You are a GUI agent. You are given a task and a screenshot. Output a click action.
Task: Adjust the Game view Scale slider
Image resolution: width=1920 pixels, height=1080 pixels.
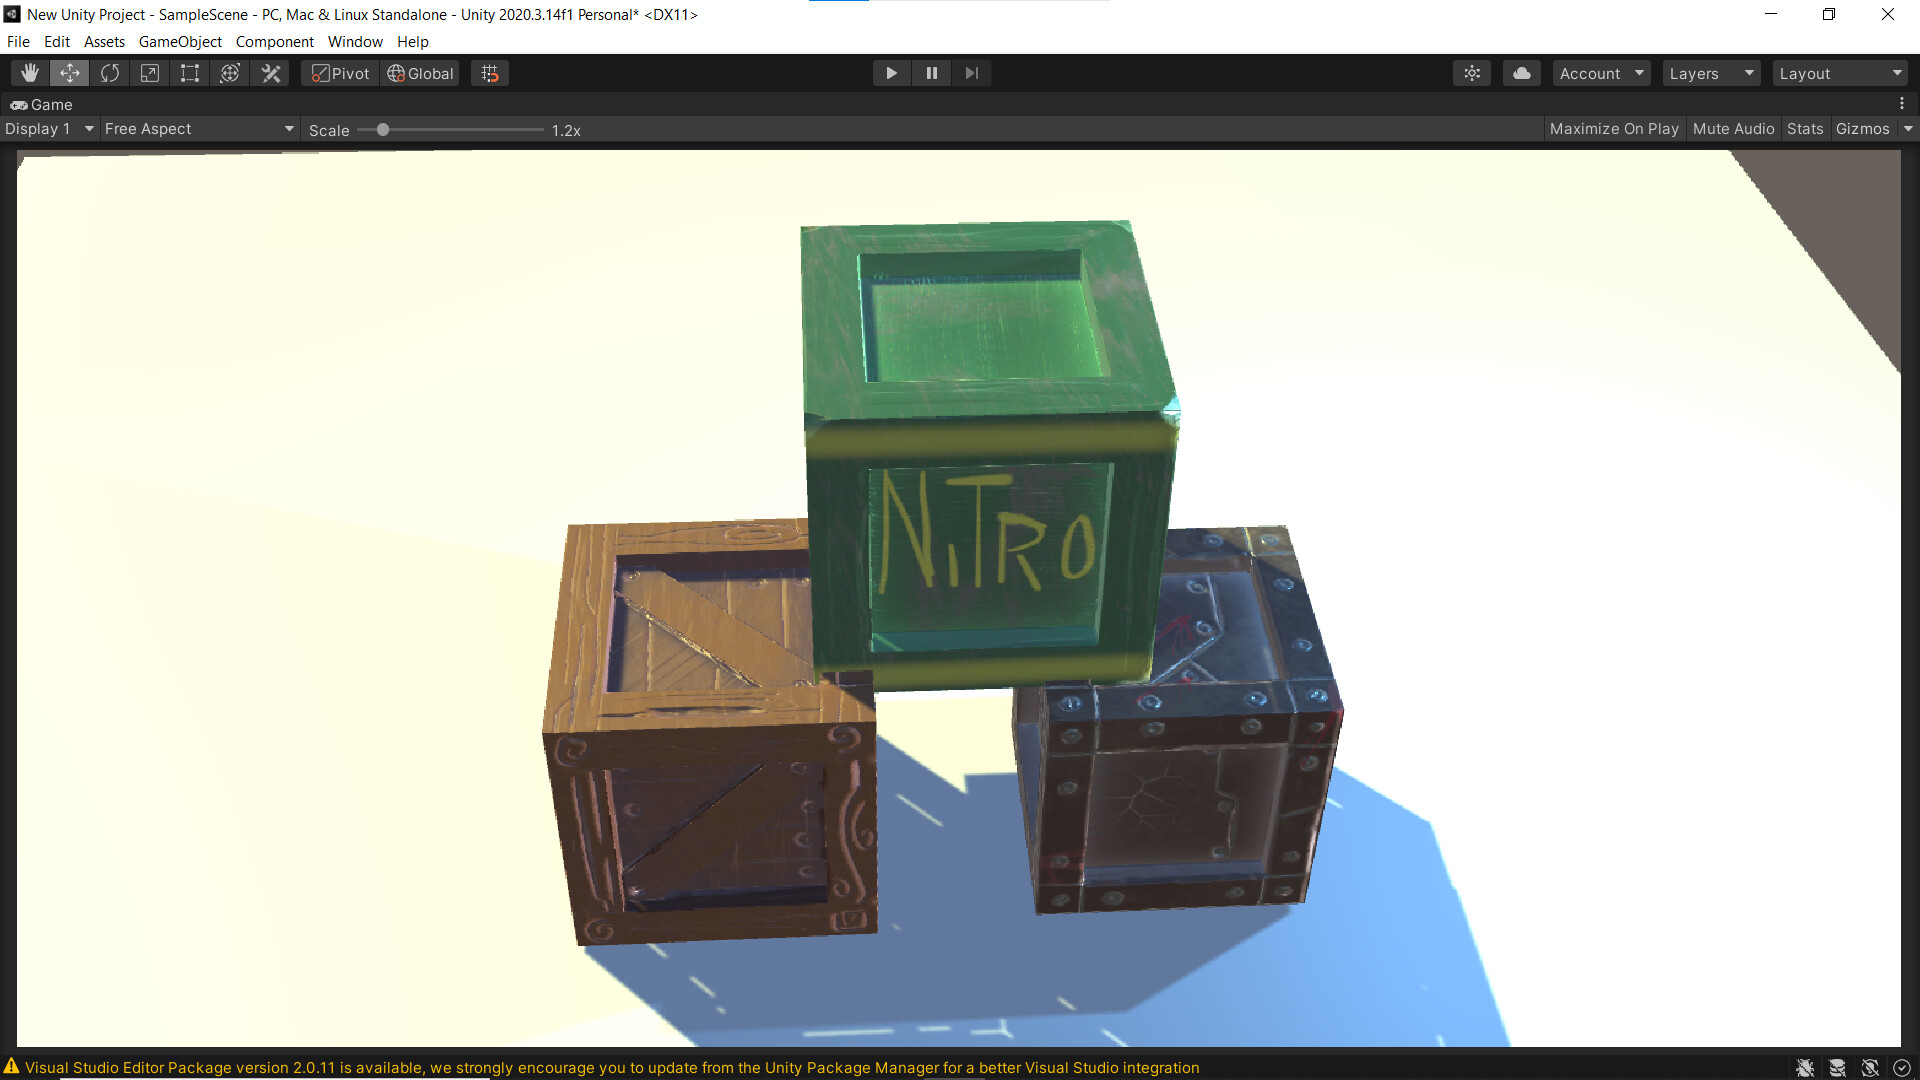(383, 129)
